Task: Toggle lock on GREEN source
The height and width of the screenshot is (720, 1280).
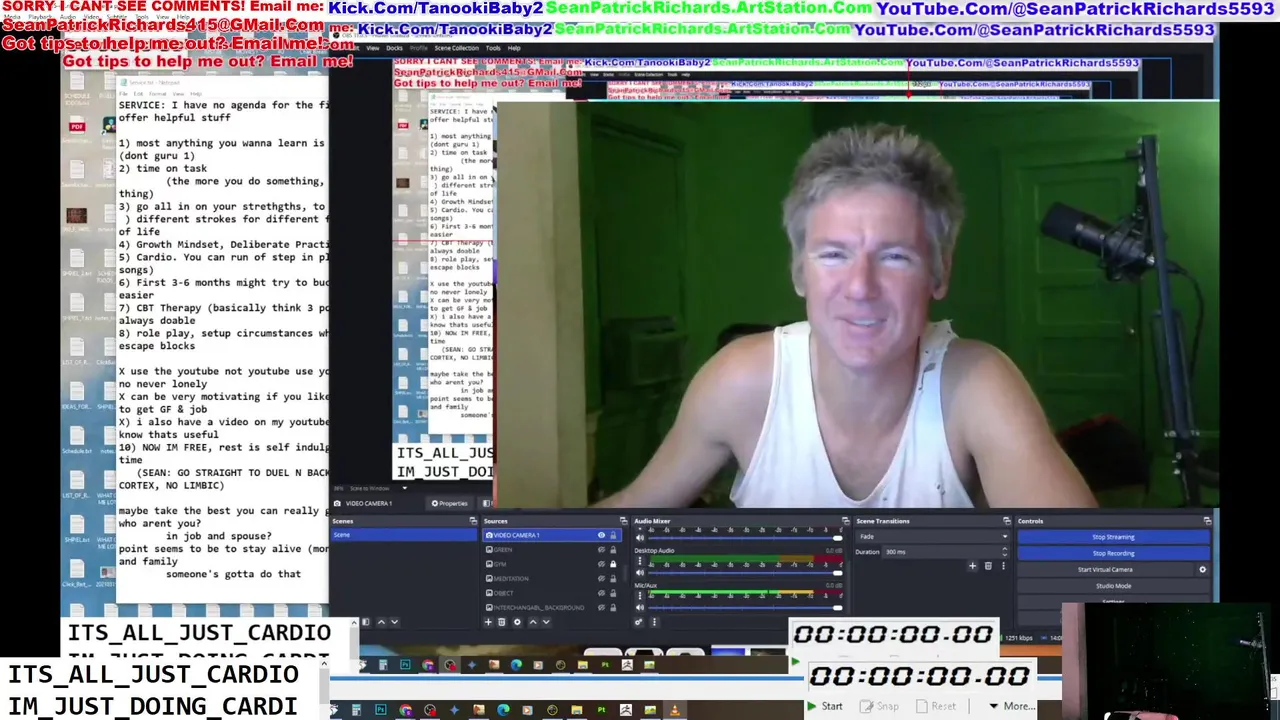Action: pos(613,550)
